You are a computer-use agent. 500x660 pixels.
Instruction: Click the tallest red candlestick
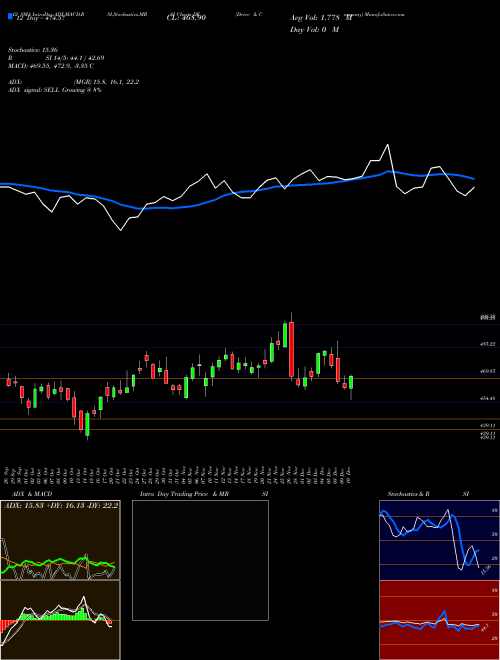pyautogui.click(x=291, y=349)
